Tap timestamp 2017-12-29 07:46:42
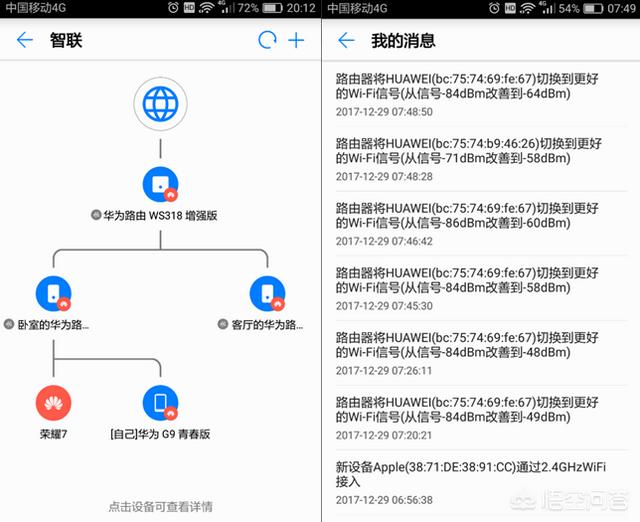 (x=384, y=241)
